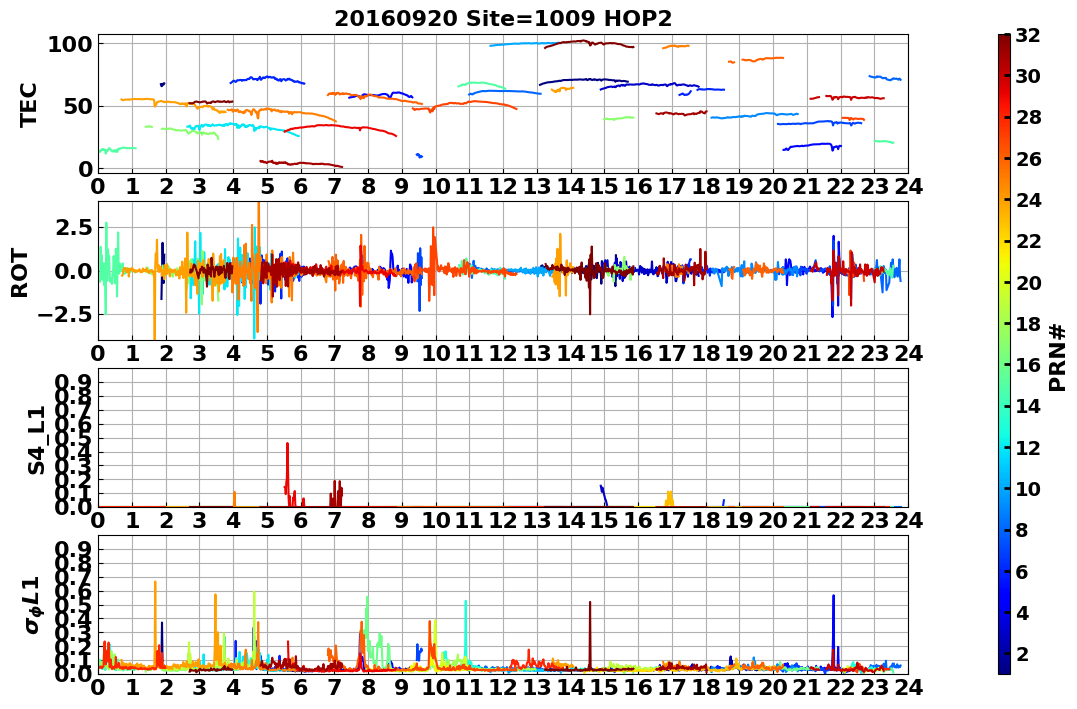Select colorbar tick label 16
Image resolution: width=1077 pixels, height=709 pixels.
pyautogui.click(x=1028, y=364)
